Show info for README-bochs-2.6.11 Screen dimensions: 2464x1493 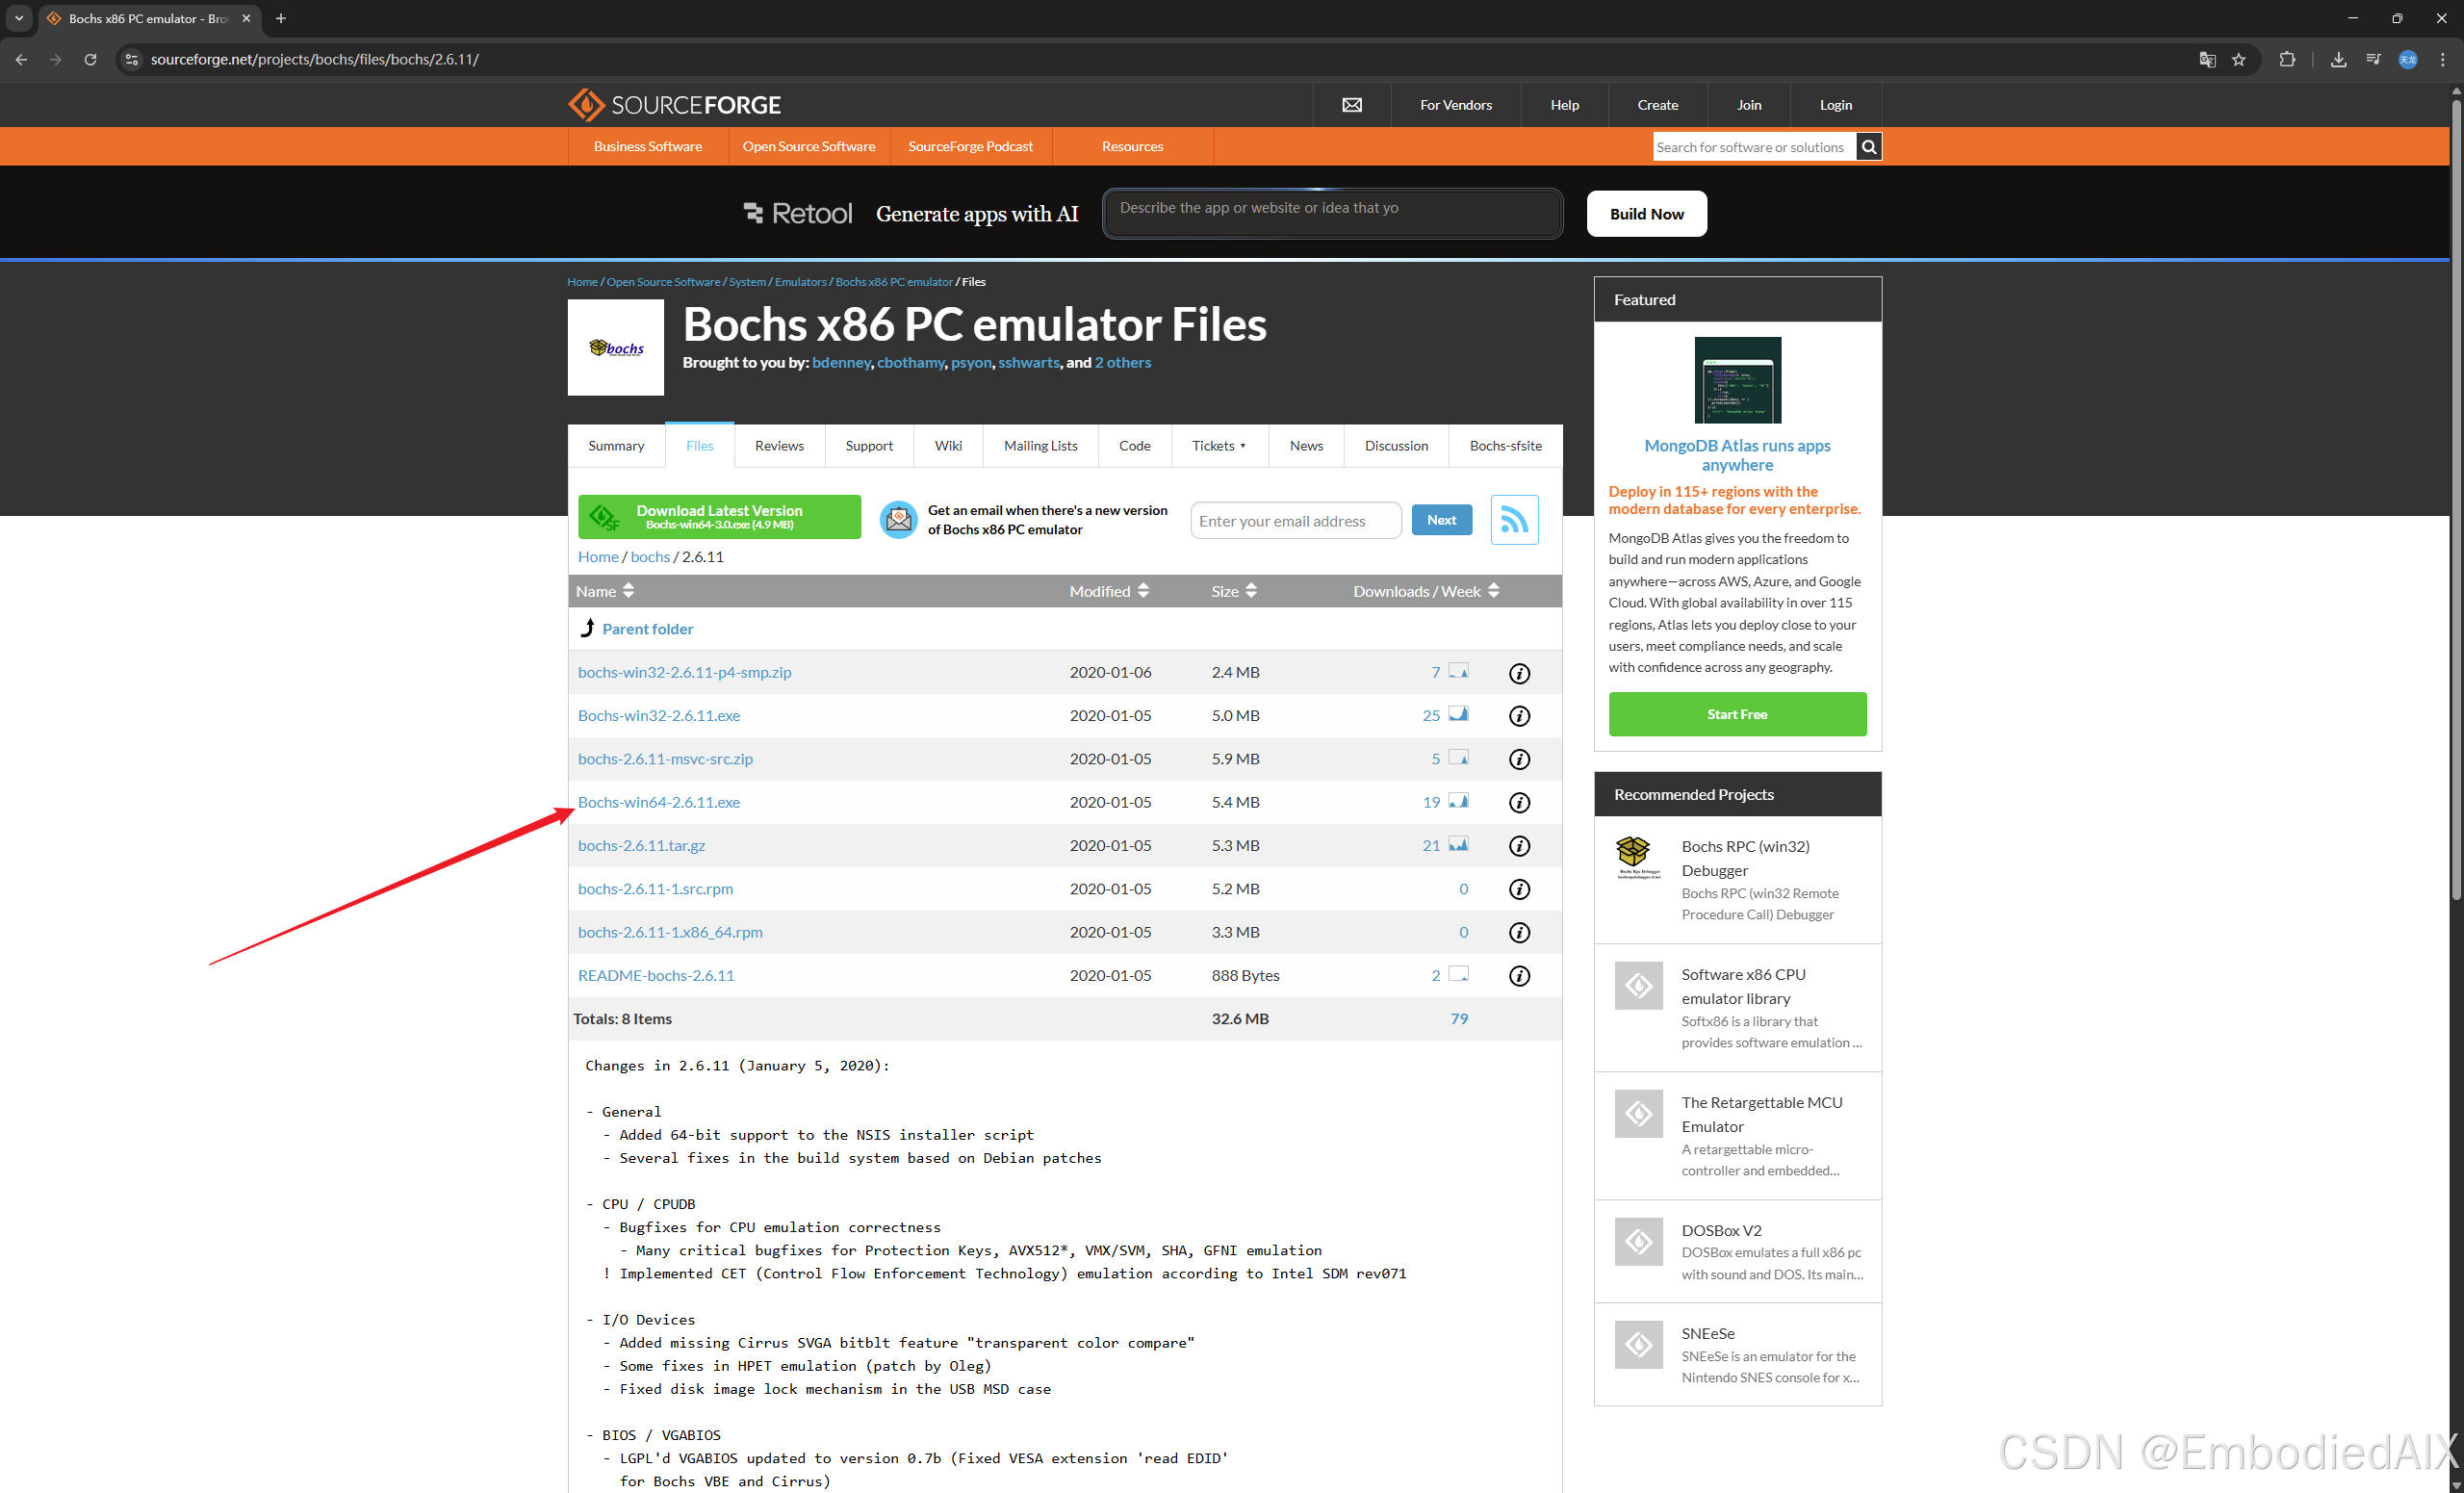pyautogui.click(x=1519, y=976)
